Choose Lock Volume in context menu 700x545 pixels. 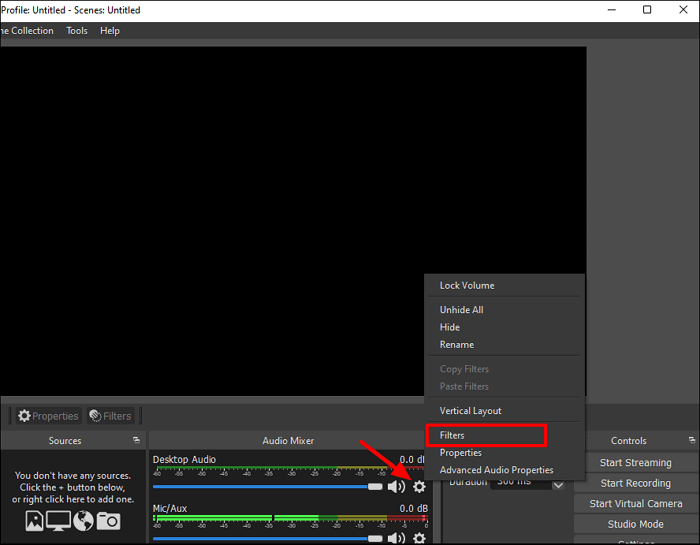[467, 285]
